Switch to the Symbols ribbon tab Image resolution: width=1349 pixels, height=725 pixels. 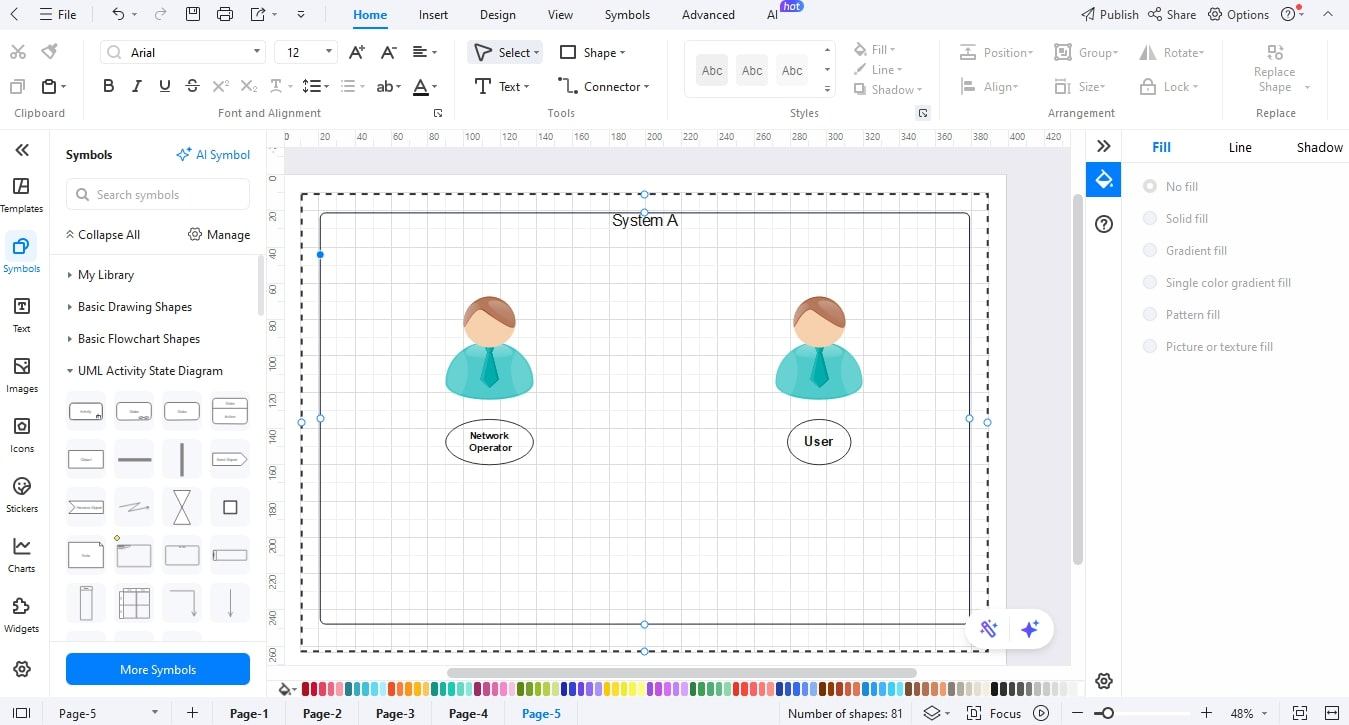pos(627,15)
